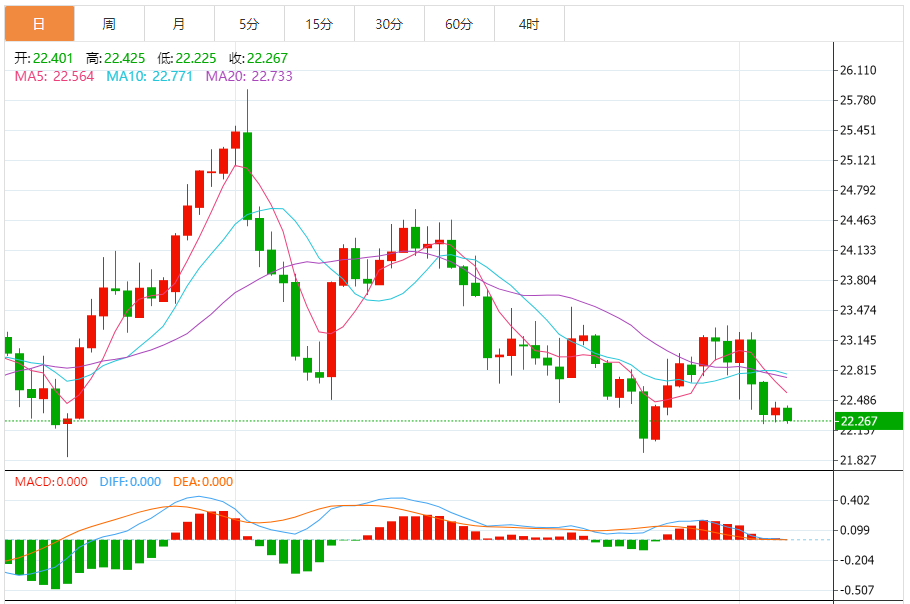Click the 24.463 price axis label

(858, 220)
